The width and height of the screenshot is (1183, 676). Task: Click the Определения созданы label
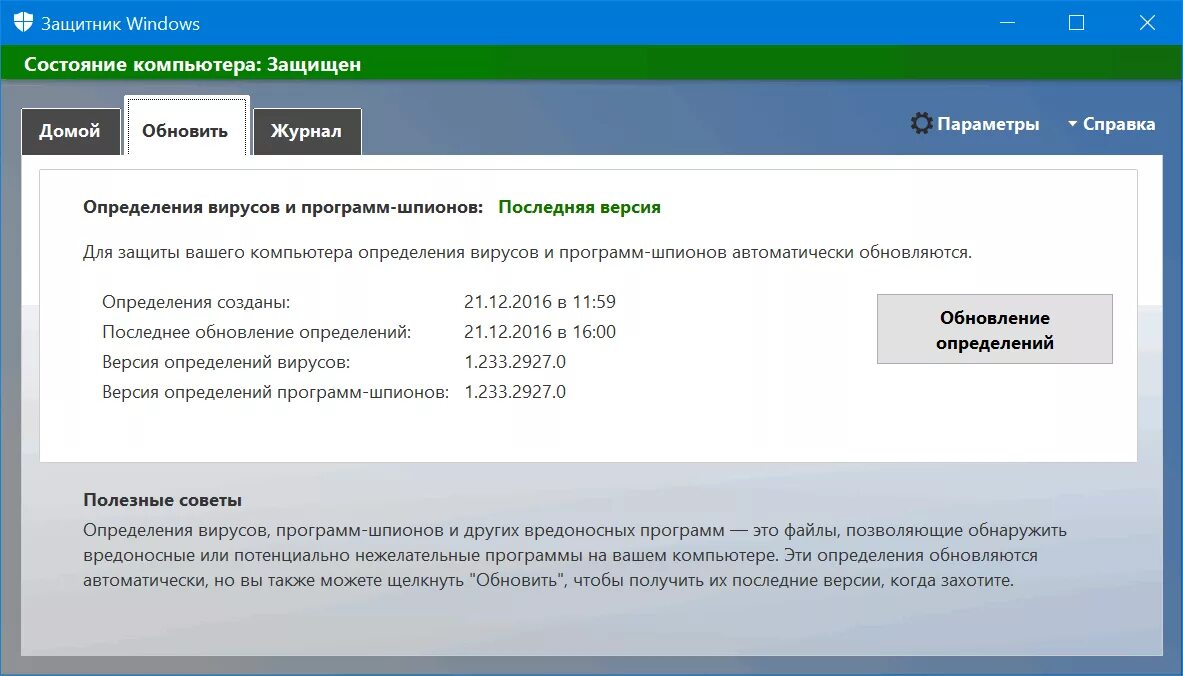click(196, 303)
